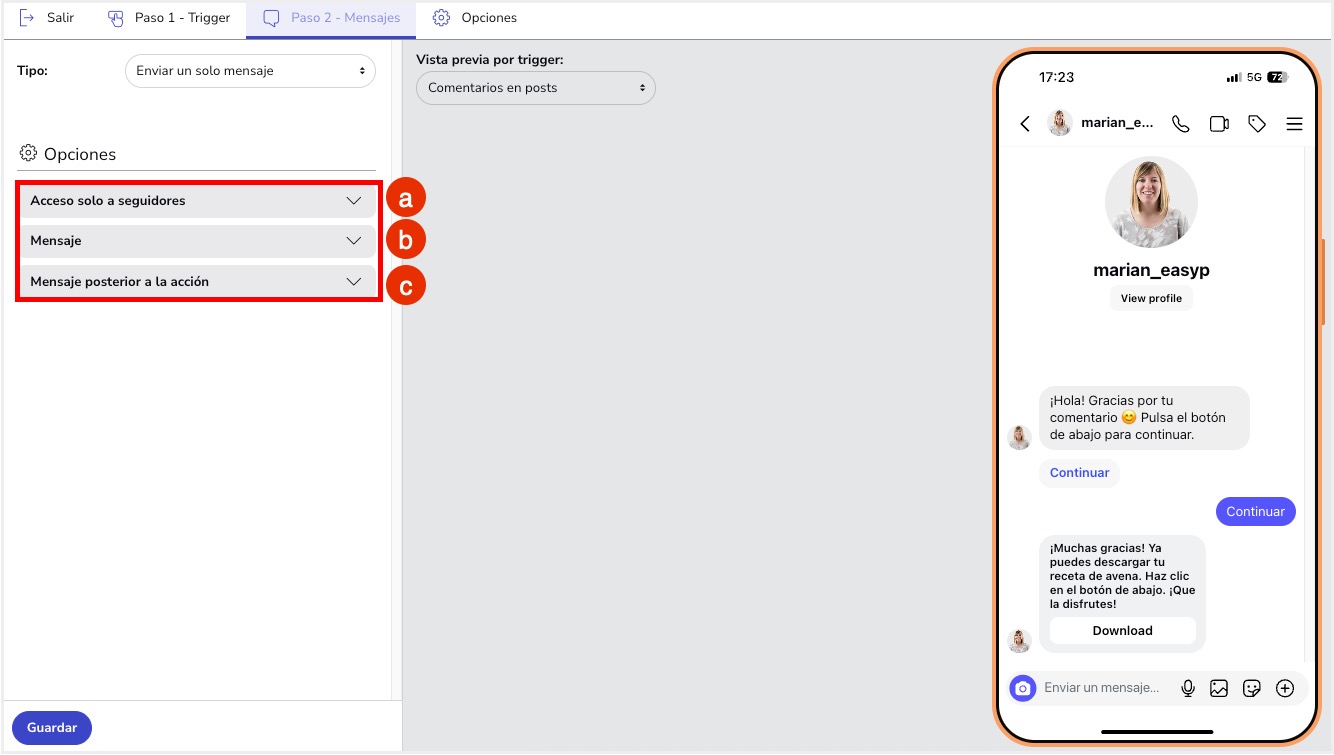Click the tag icon in the chat header

click(x=1256, y=123)
